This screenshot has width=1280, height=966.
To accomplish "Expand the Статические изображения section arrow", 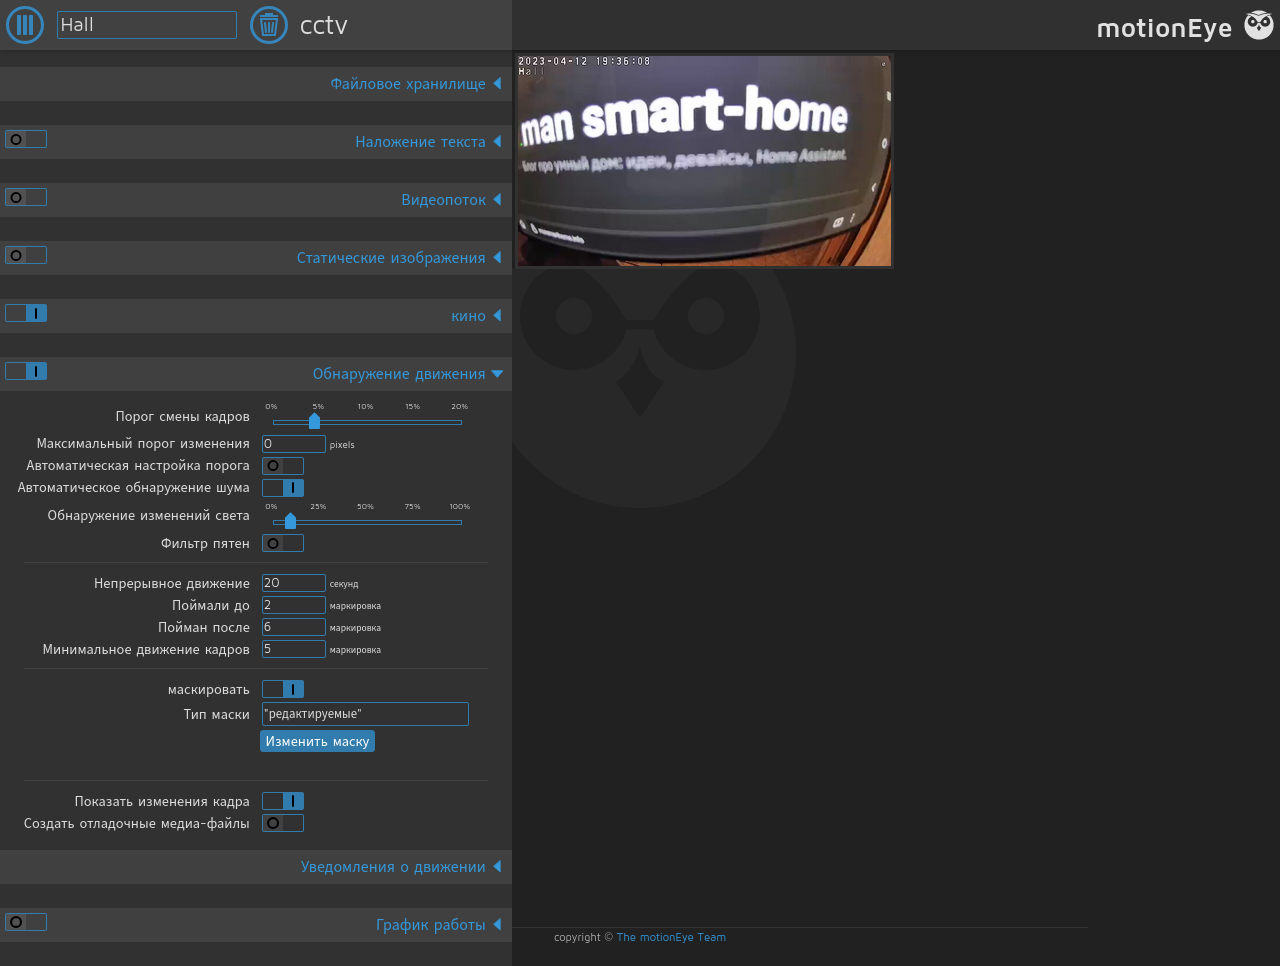I will (x=497, y=258).
